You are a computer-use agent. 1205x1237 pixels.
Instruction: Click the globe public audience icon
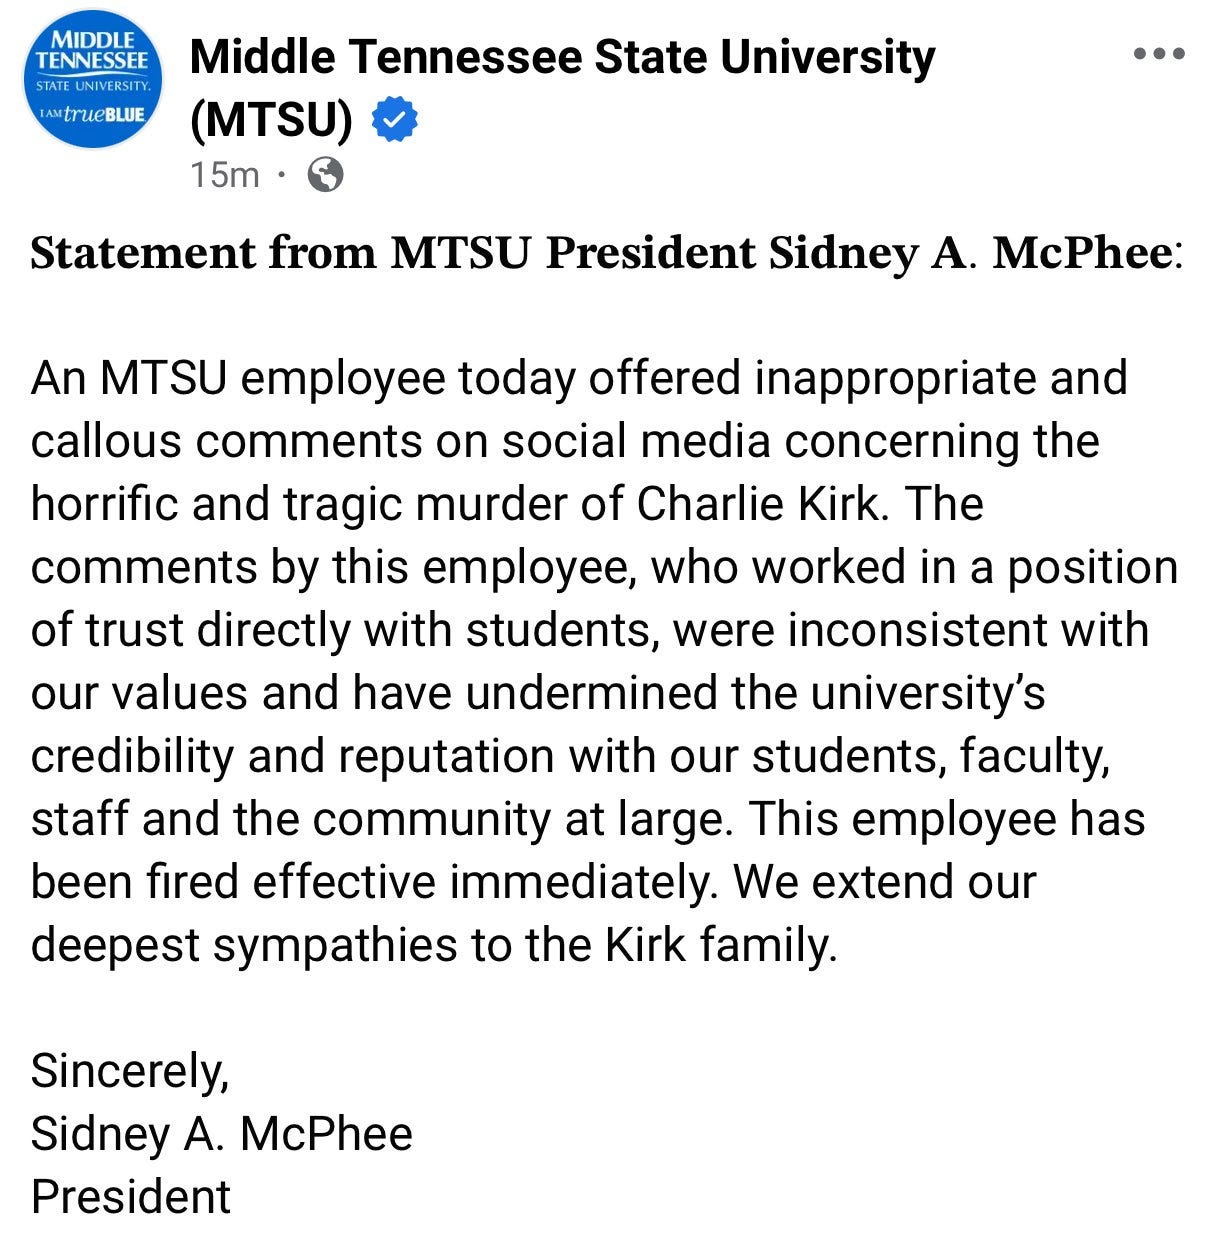[x=326, y=175]
